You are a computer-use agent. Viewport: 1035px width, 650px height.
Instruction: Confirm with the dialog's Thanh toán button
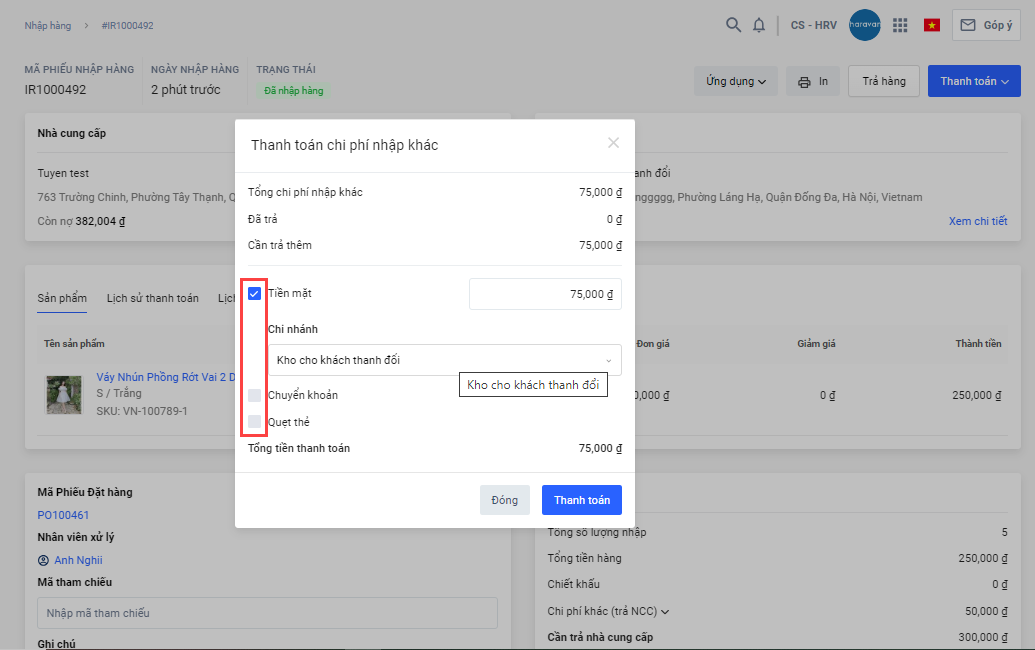pyautogui.click(x=582, y=500)
